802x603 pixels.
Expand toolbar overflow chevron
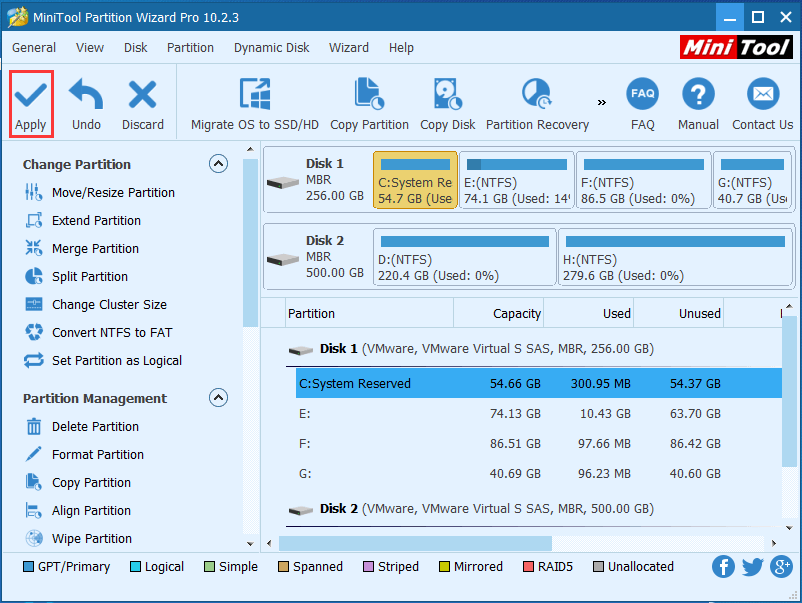click(602, 102)
